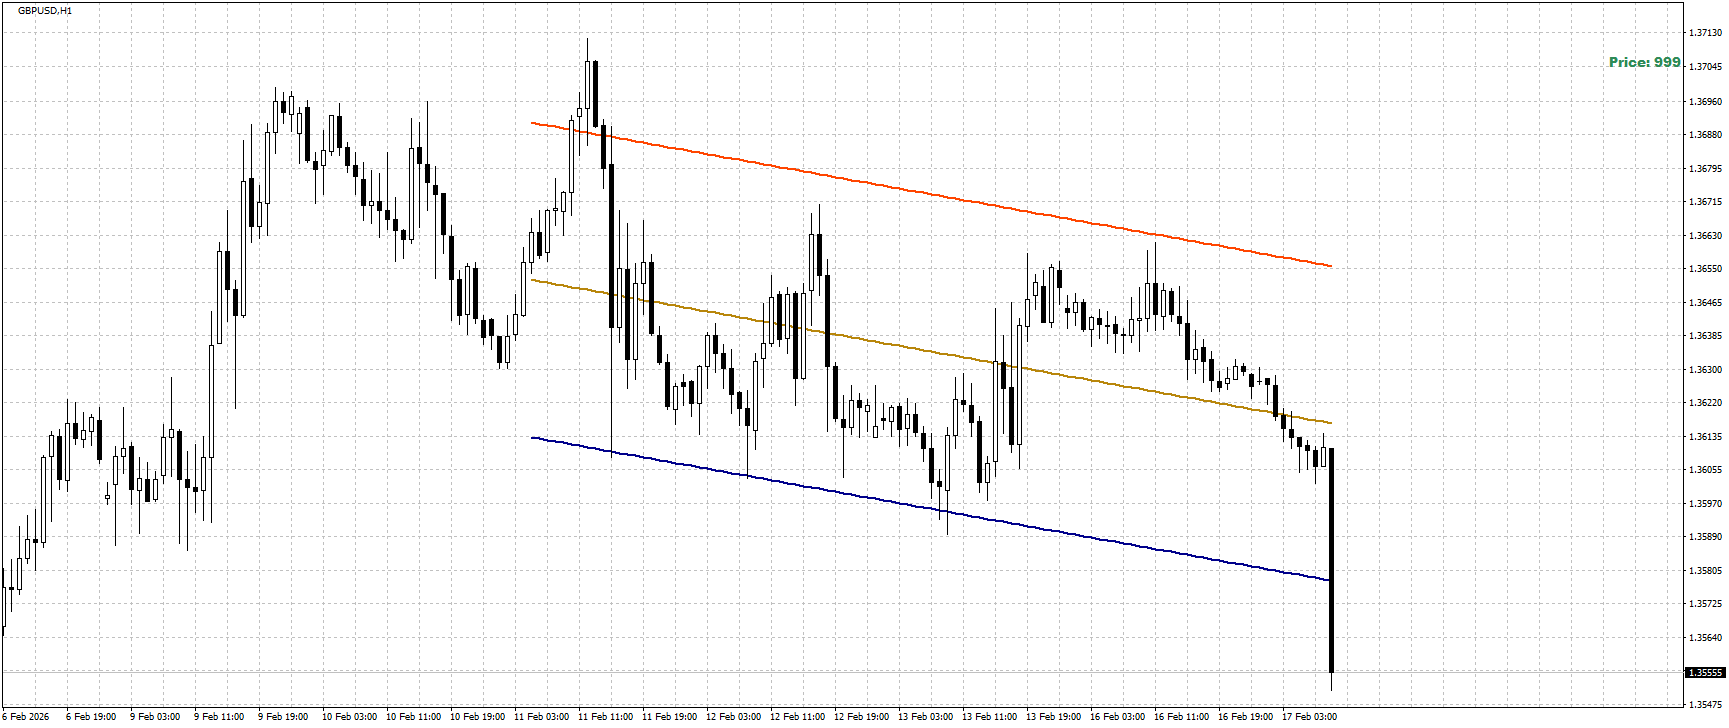This screenshot has width=1729, height=728.
Task: Click the 1.35475 price scale label
Action: (1705, 705)
